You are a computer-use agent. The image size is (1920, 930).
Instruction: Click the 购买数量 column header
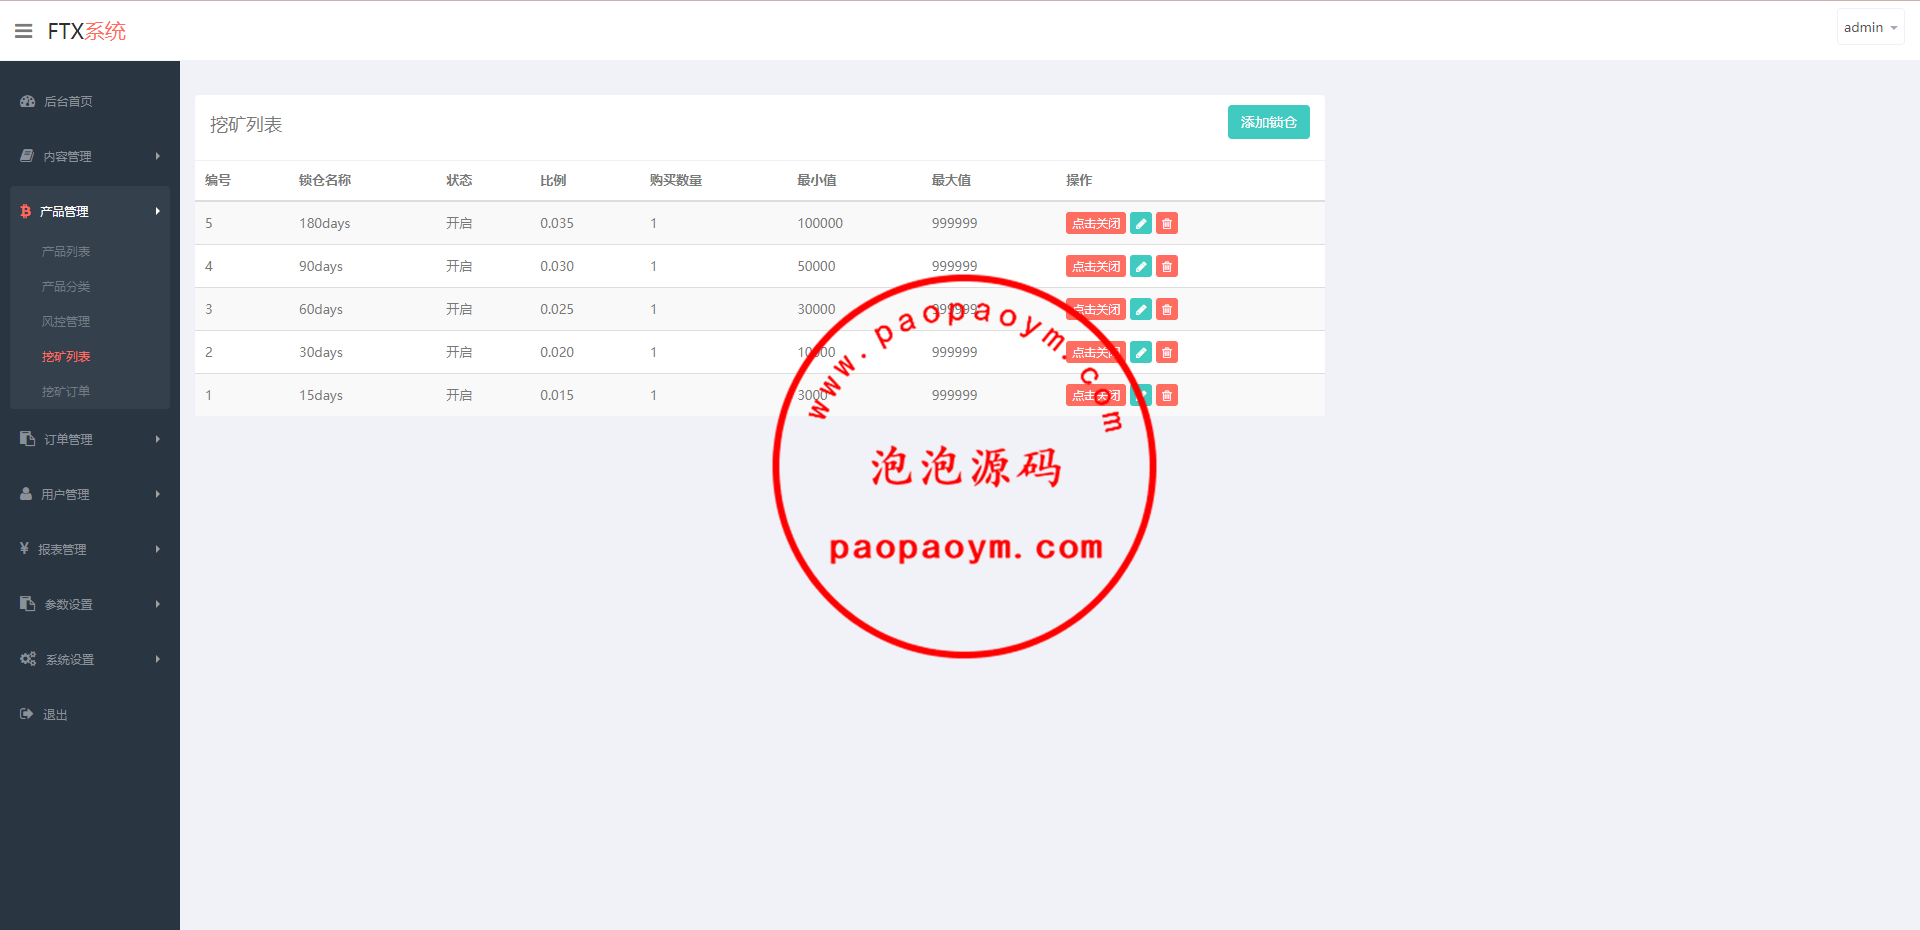[675, 180]
